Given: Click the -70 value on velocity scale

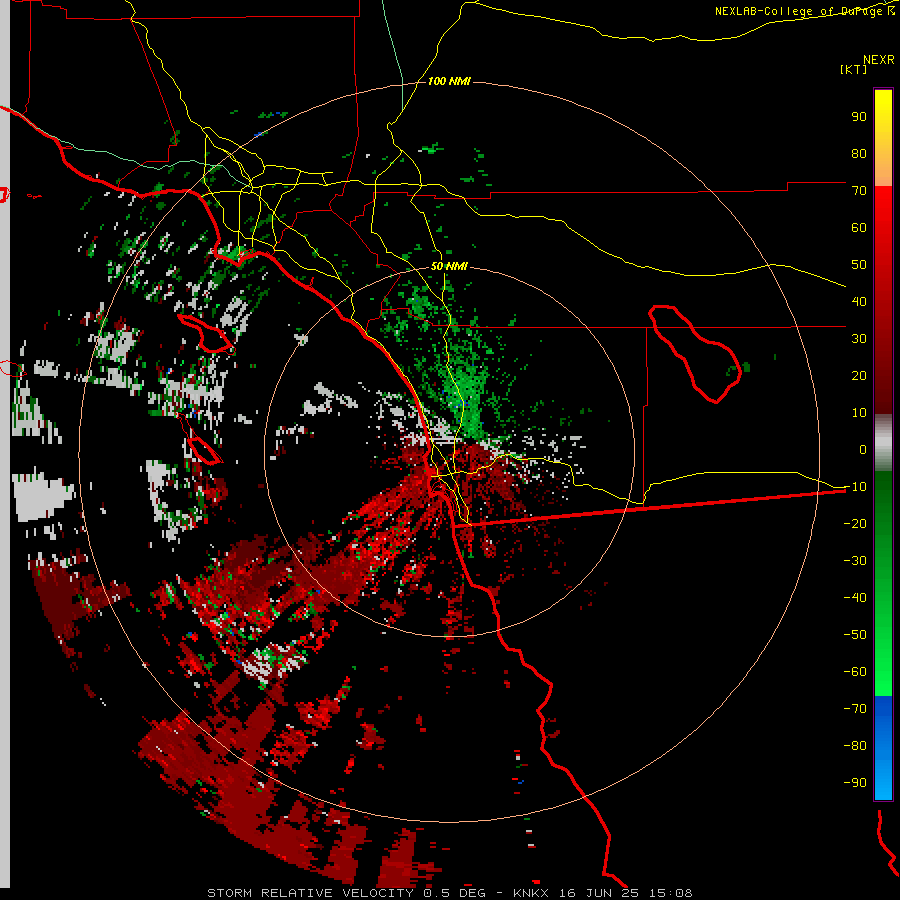Looking at the screenshot, I should point(855,709).
